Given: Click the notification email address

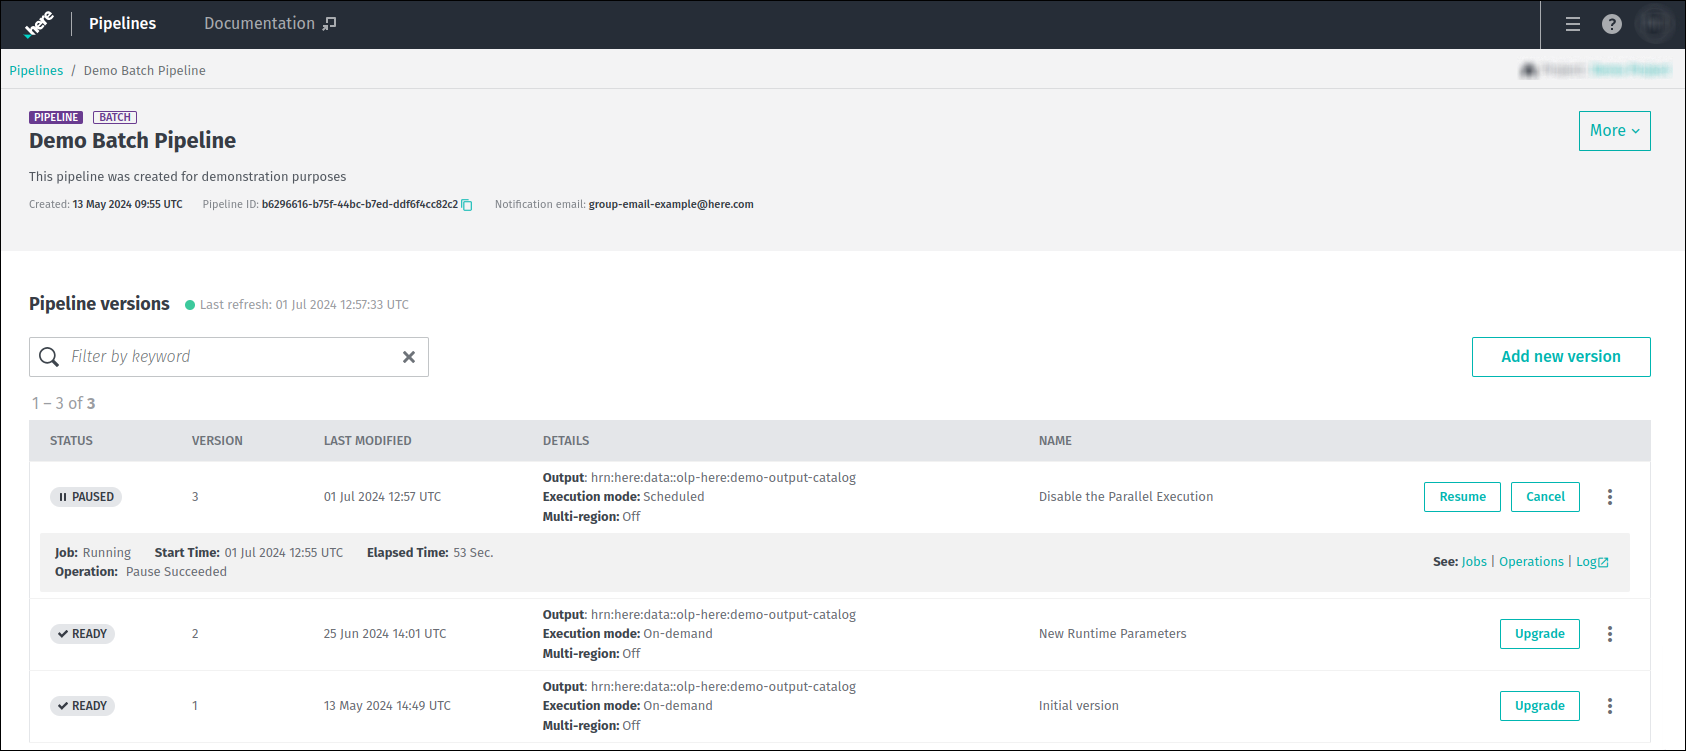Looking at the screenshot, I should tap(671, 205).
